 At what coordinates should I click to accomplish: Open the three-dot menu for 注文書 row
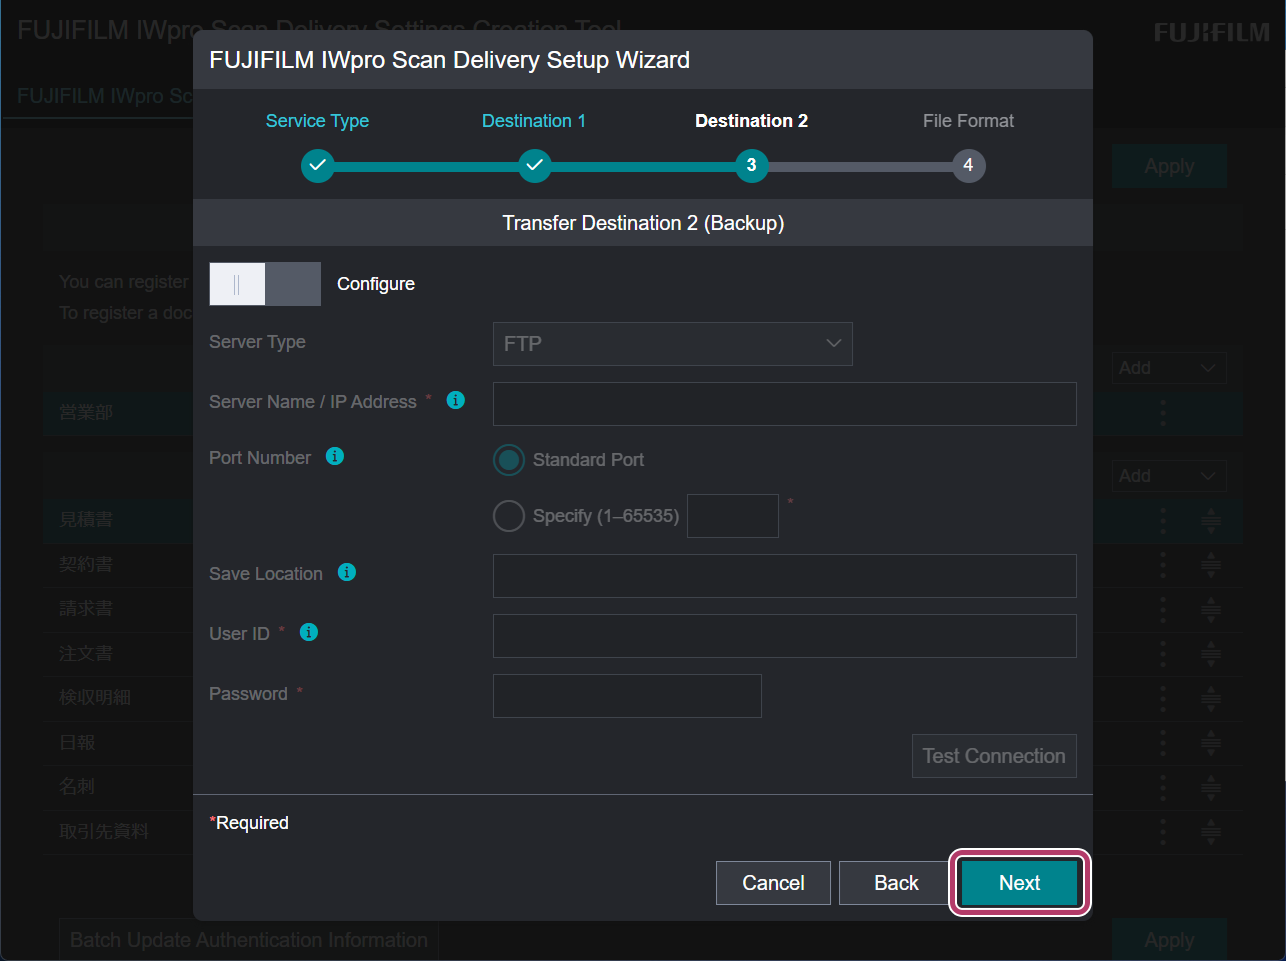pos(1163,654)
